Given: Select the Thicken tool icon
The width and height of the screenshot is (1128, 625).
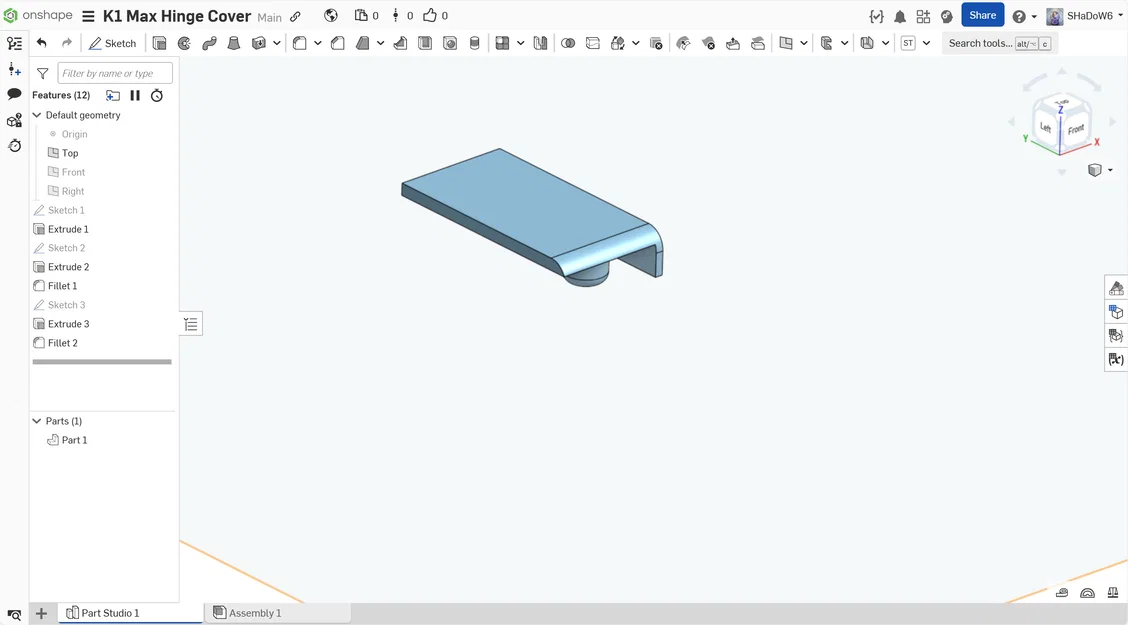Looking at the screenshot, I should 259,43.
